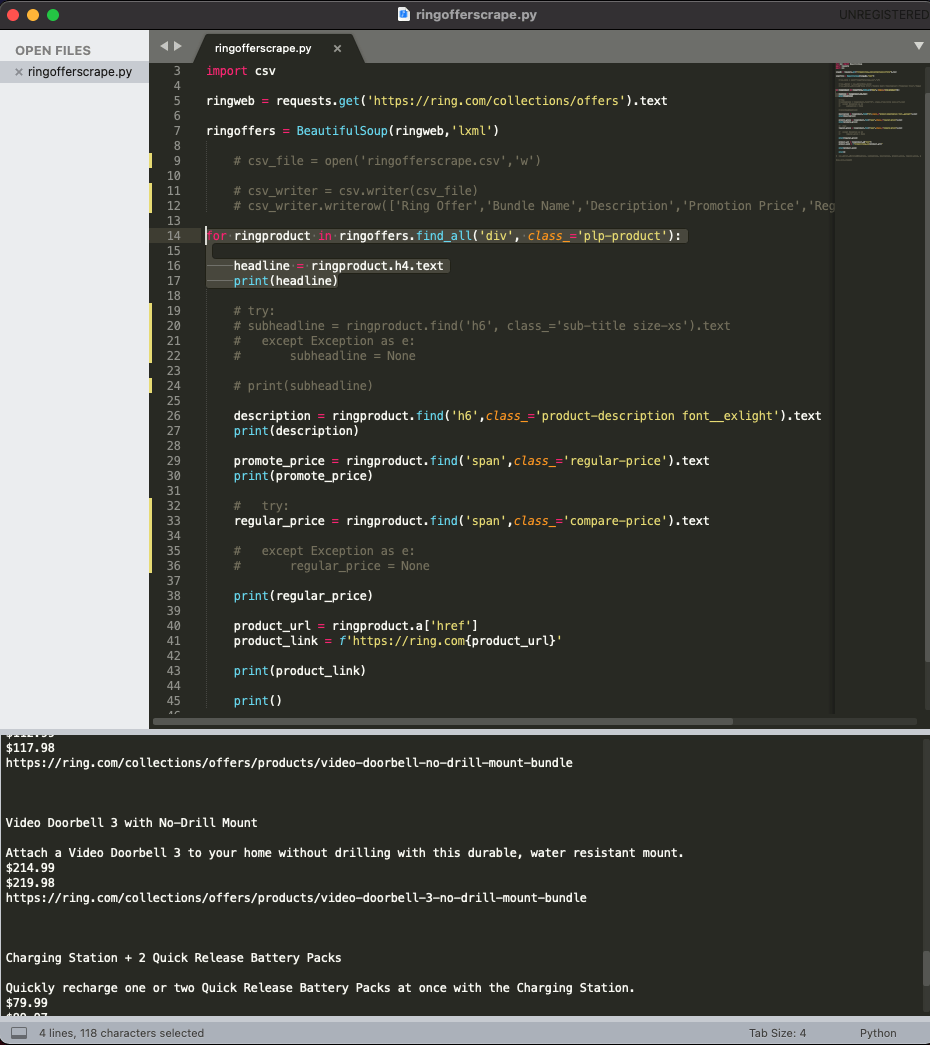Click the horizontal scrollbar of the editor
The width and height of the screenshot is (930, 1045).
(443, 721)
